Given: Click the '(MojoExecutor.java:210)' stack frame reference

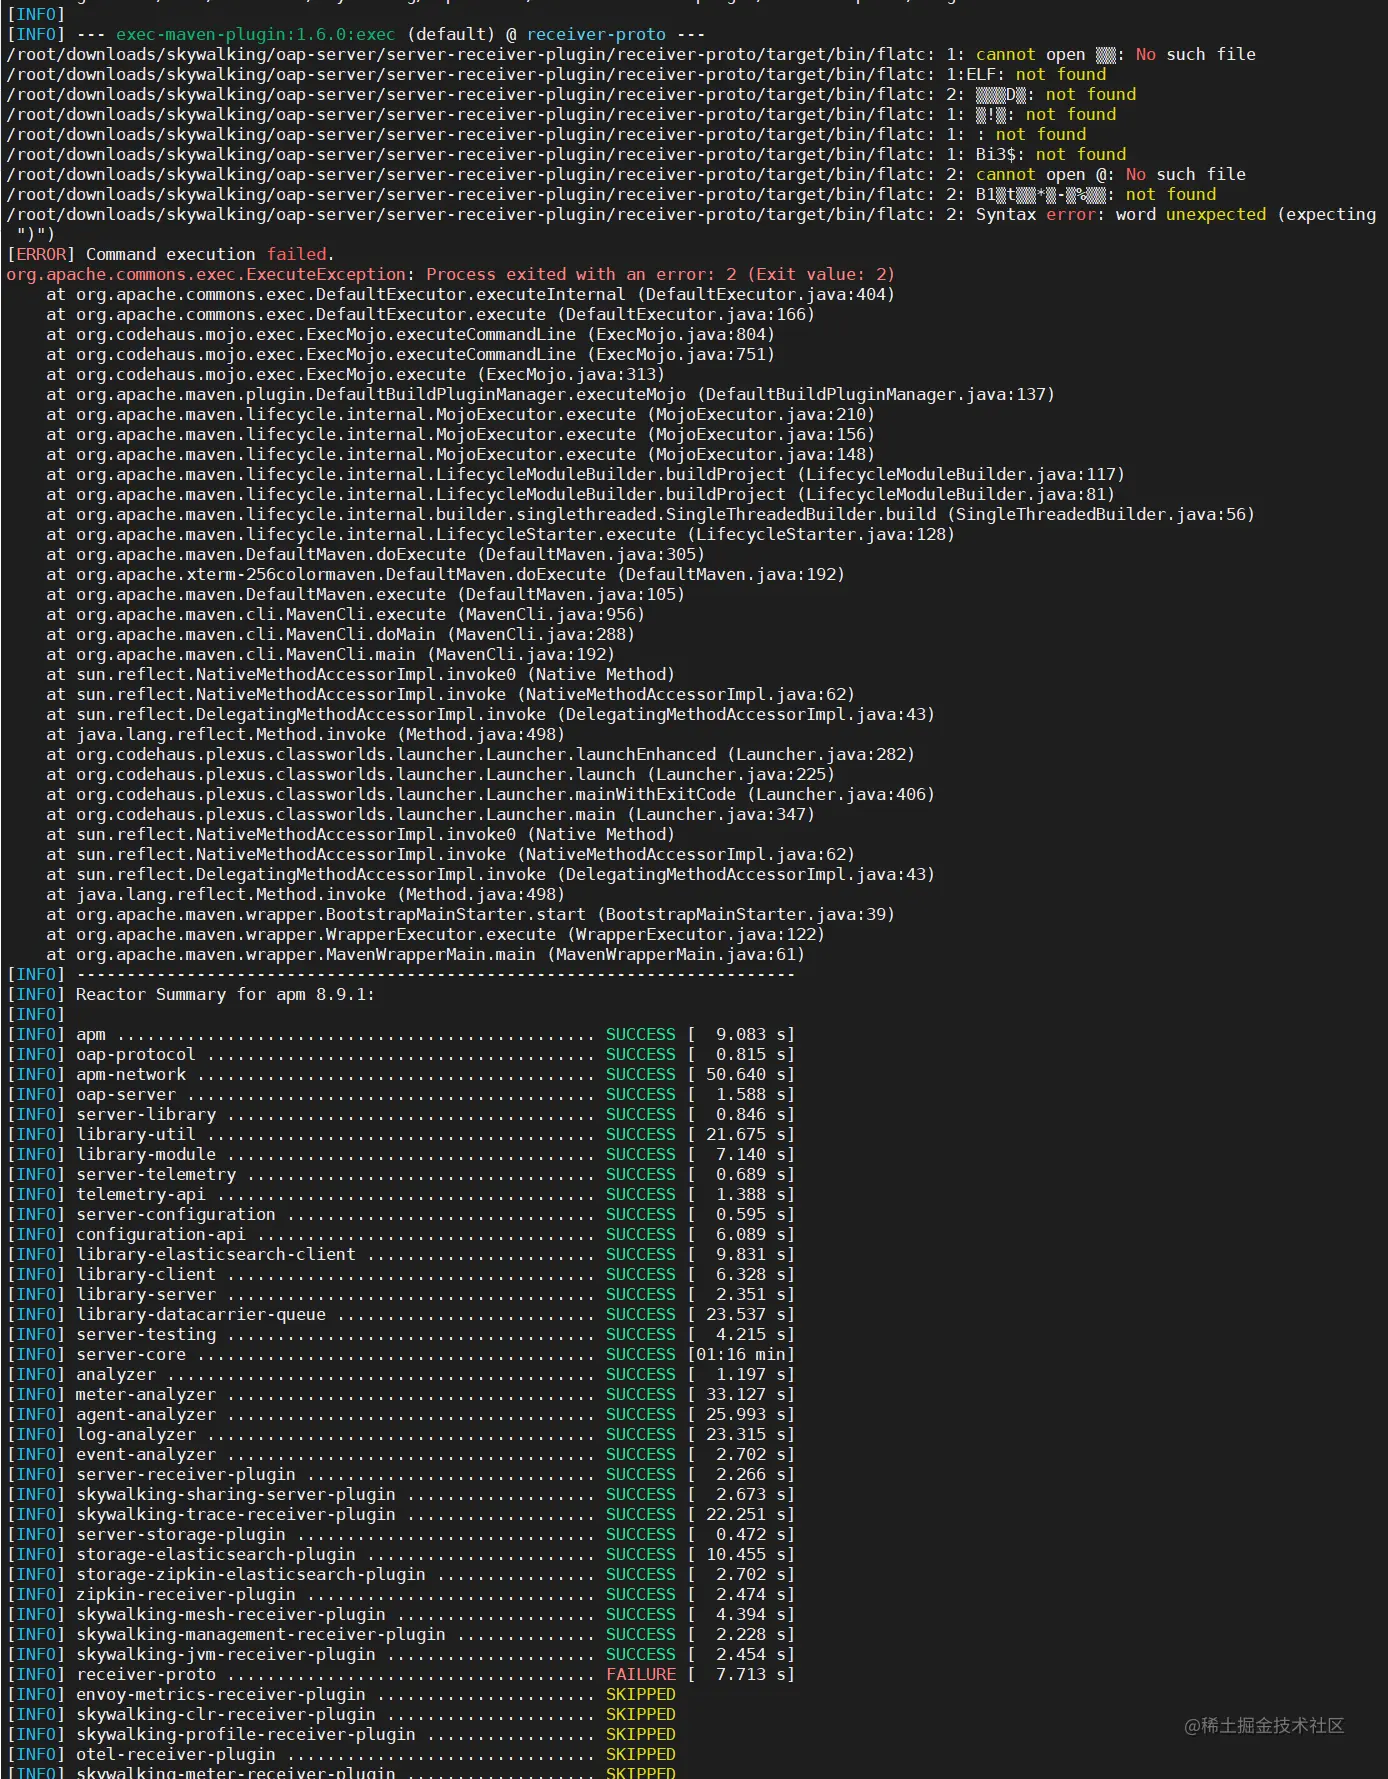Looking at the screenshot, I should [760, 414].
